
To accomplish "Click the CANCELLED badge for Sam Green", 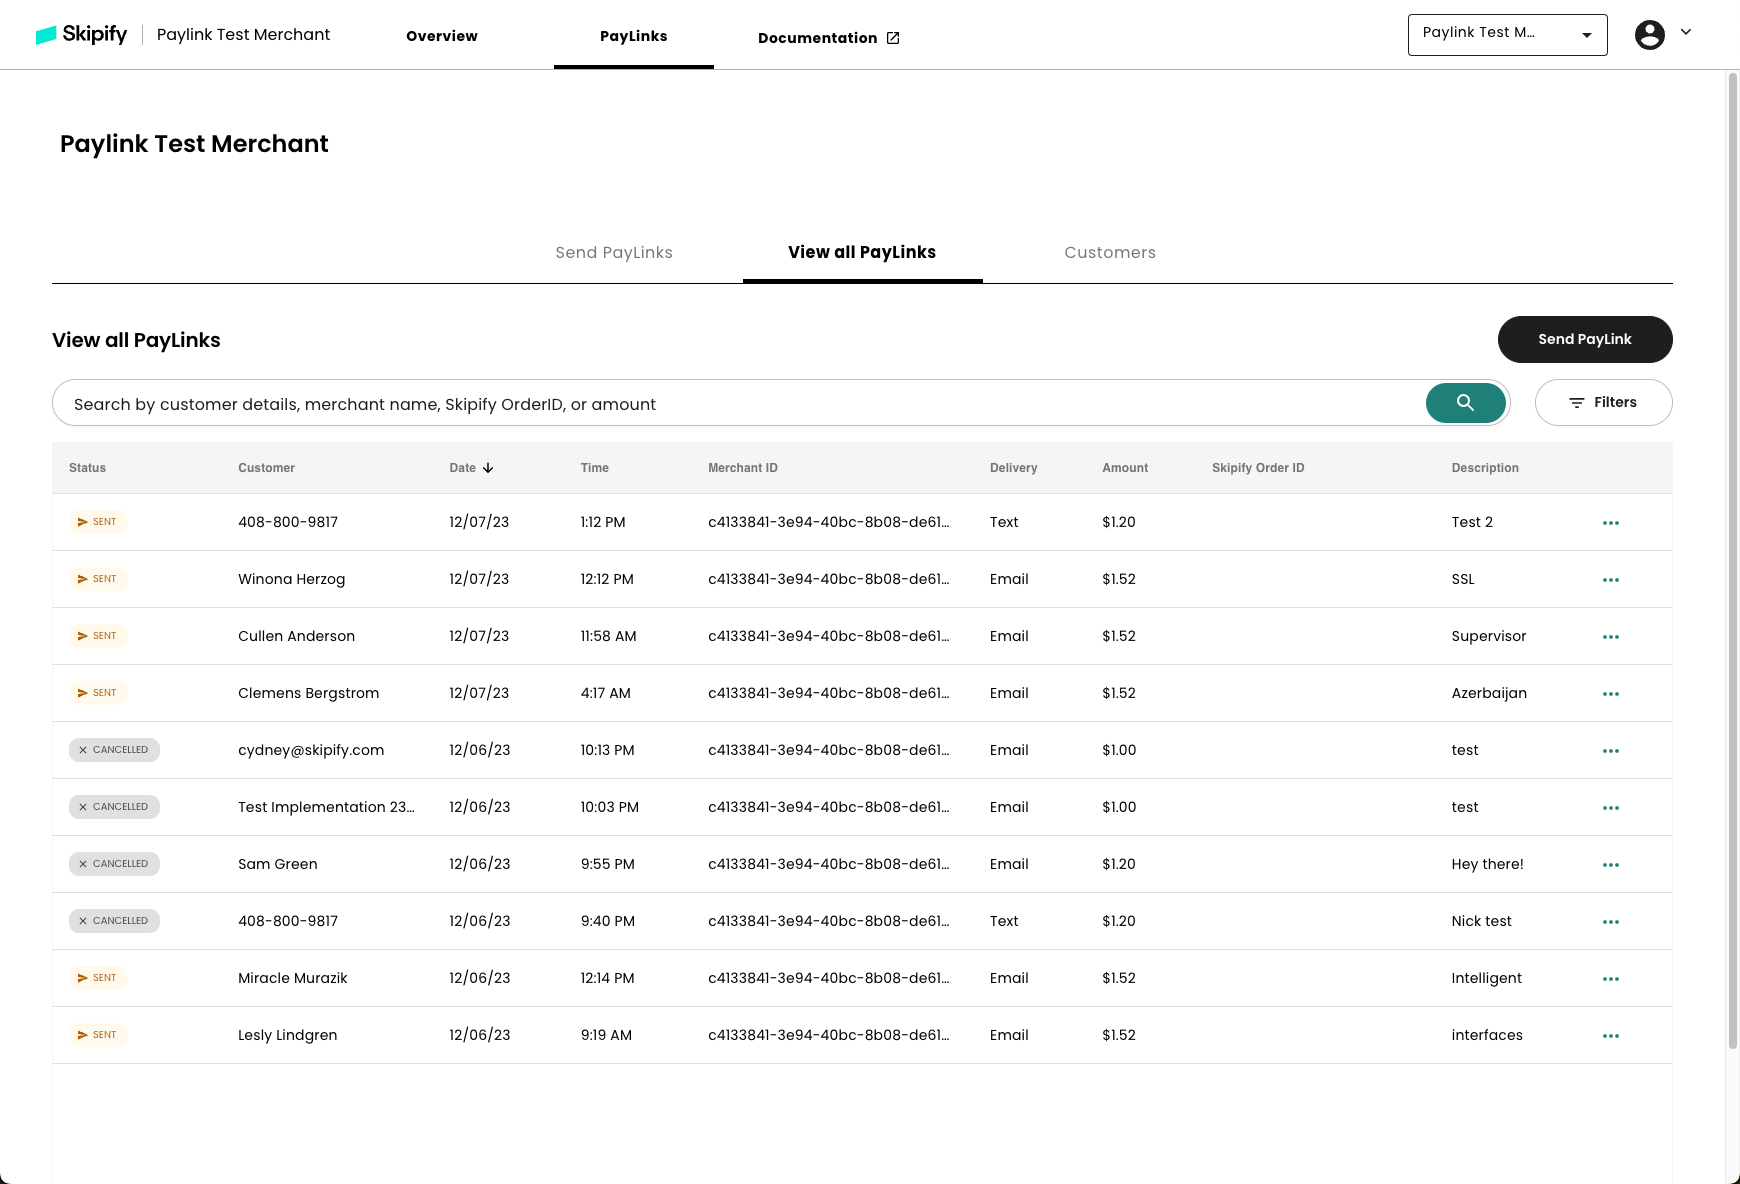I will pos(114,864).
